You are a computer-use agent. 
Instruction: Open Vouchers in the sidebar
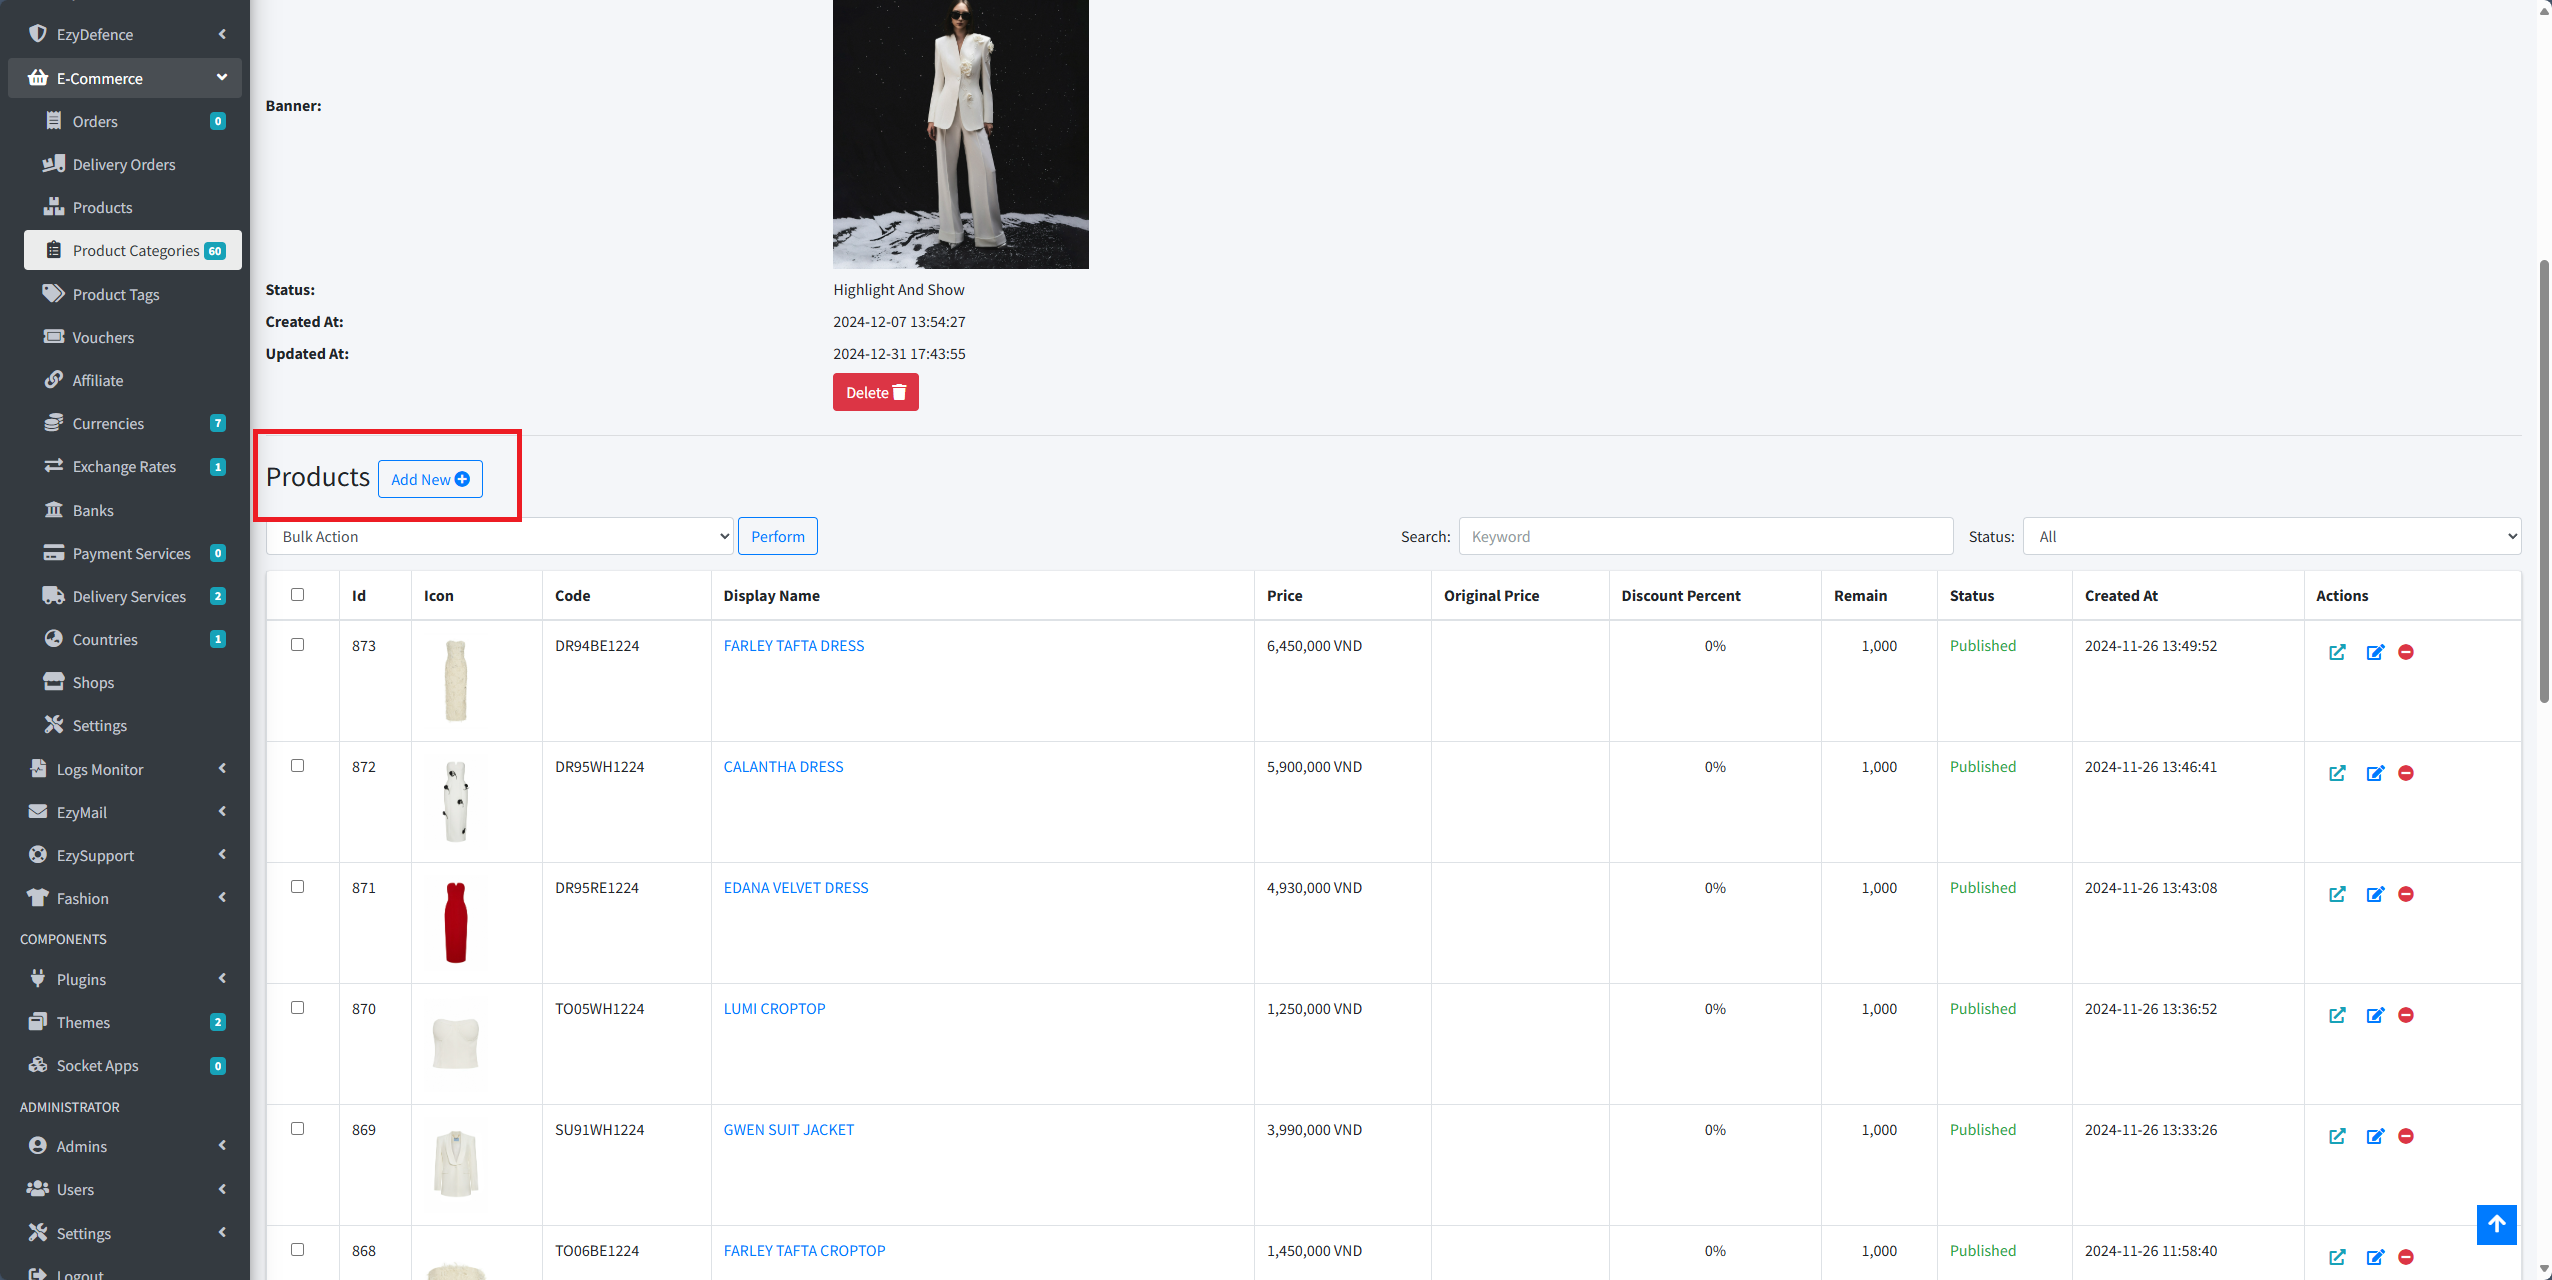point(103,337)
